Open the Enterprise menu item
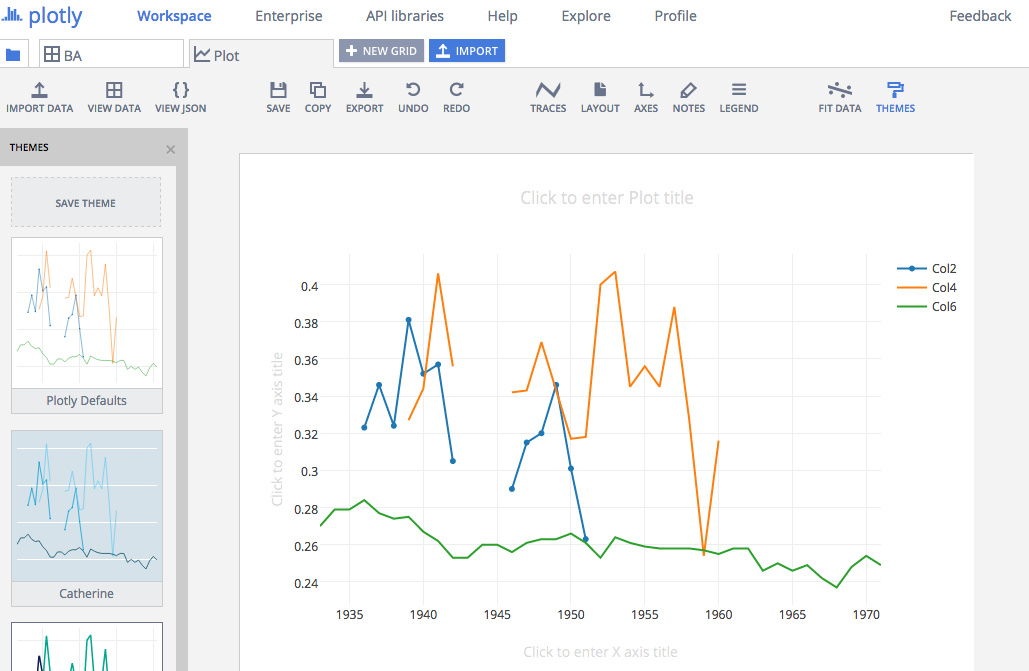Image resolution: width=1029 pixels, height=671 pixels. 289,16
